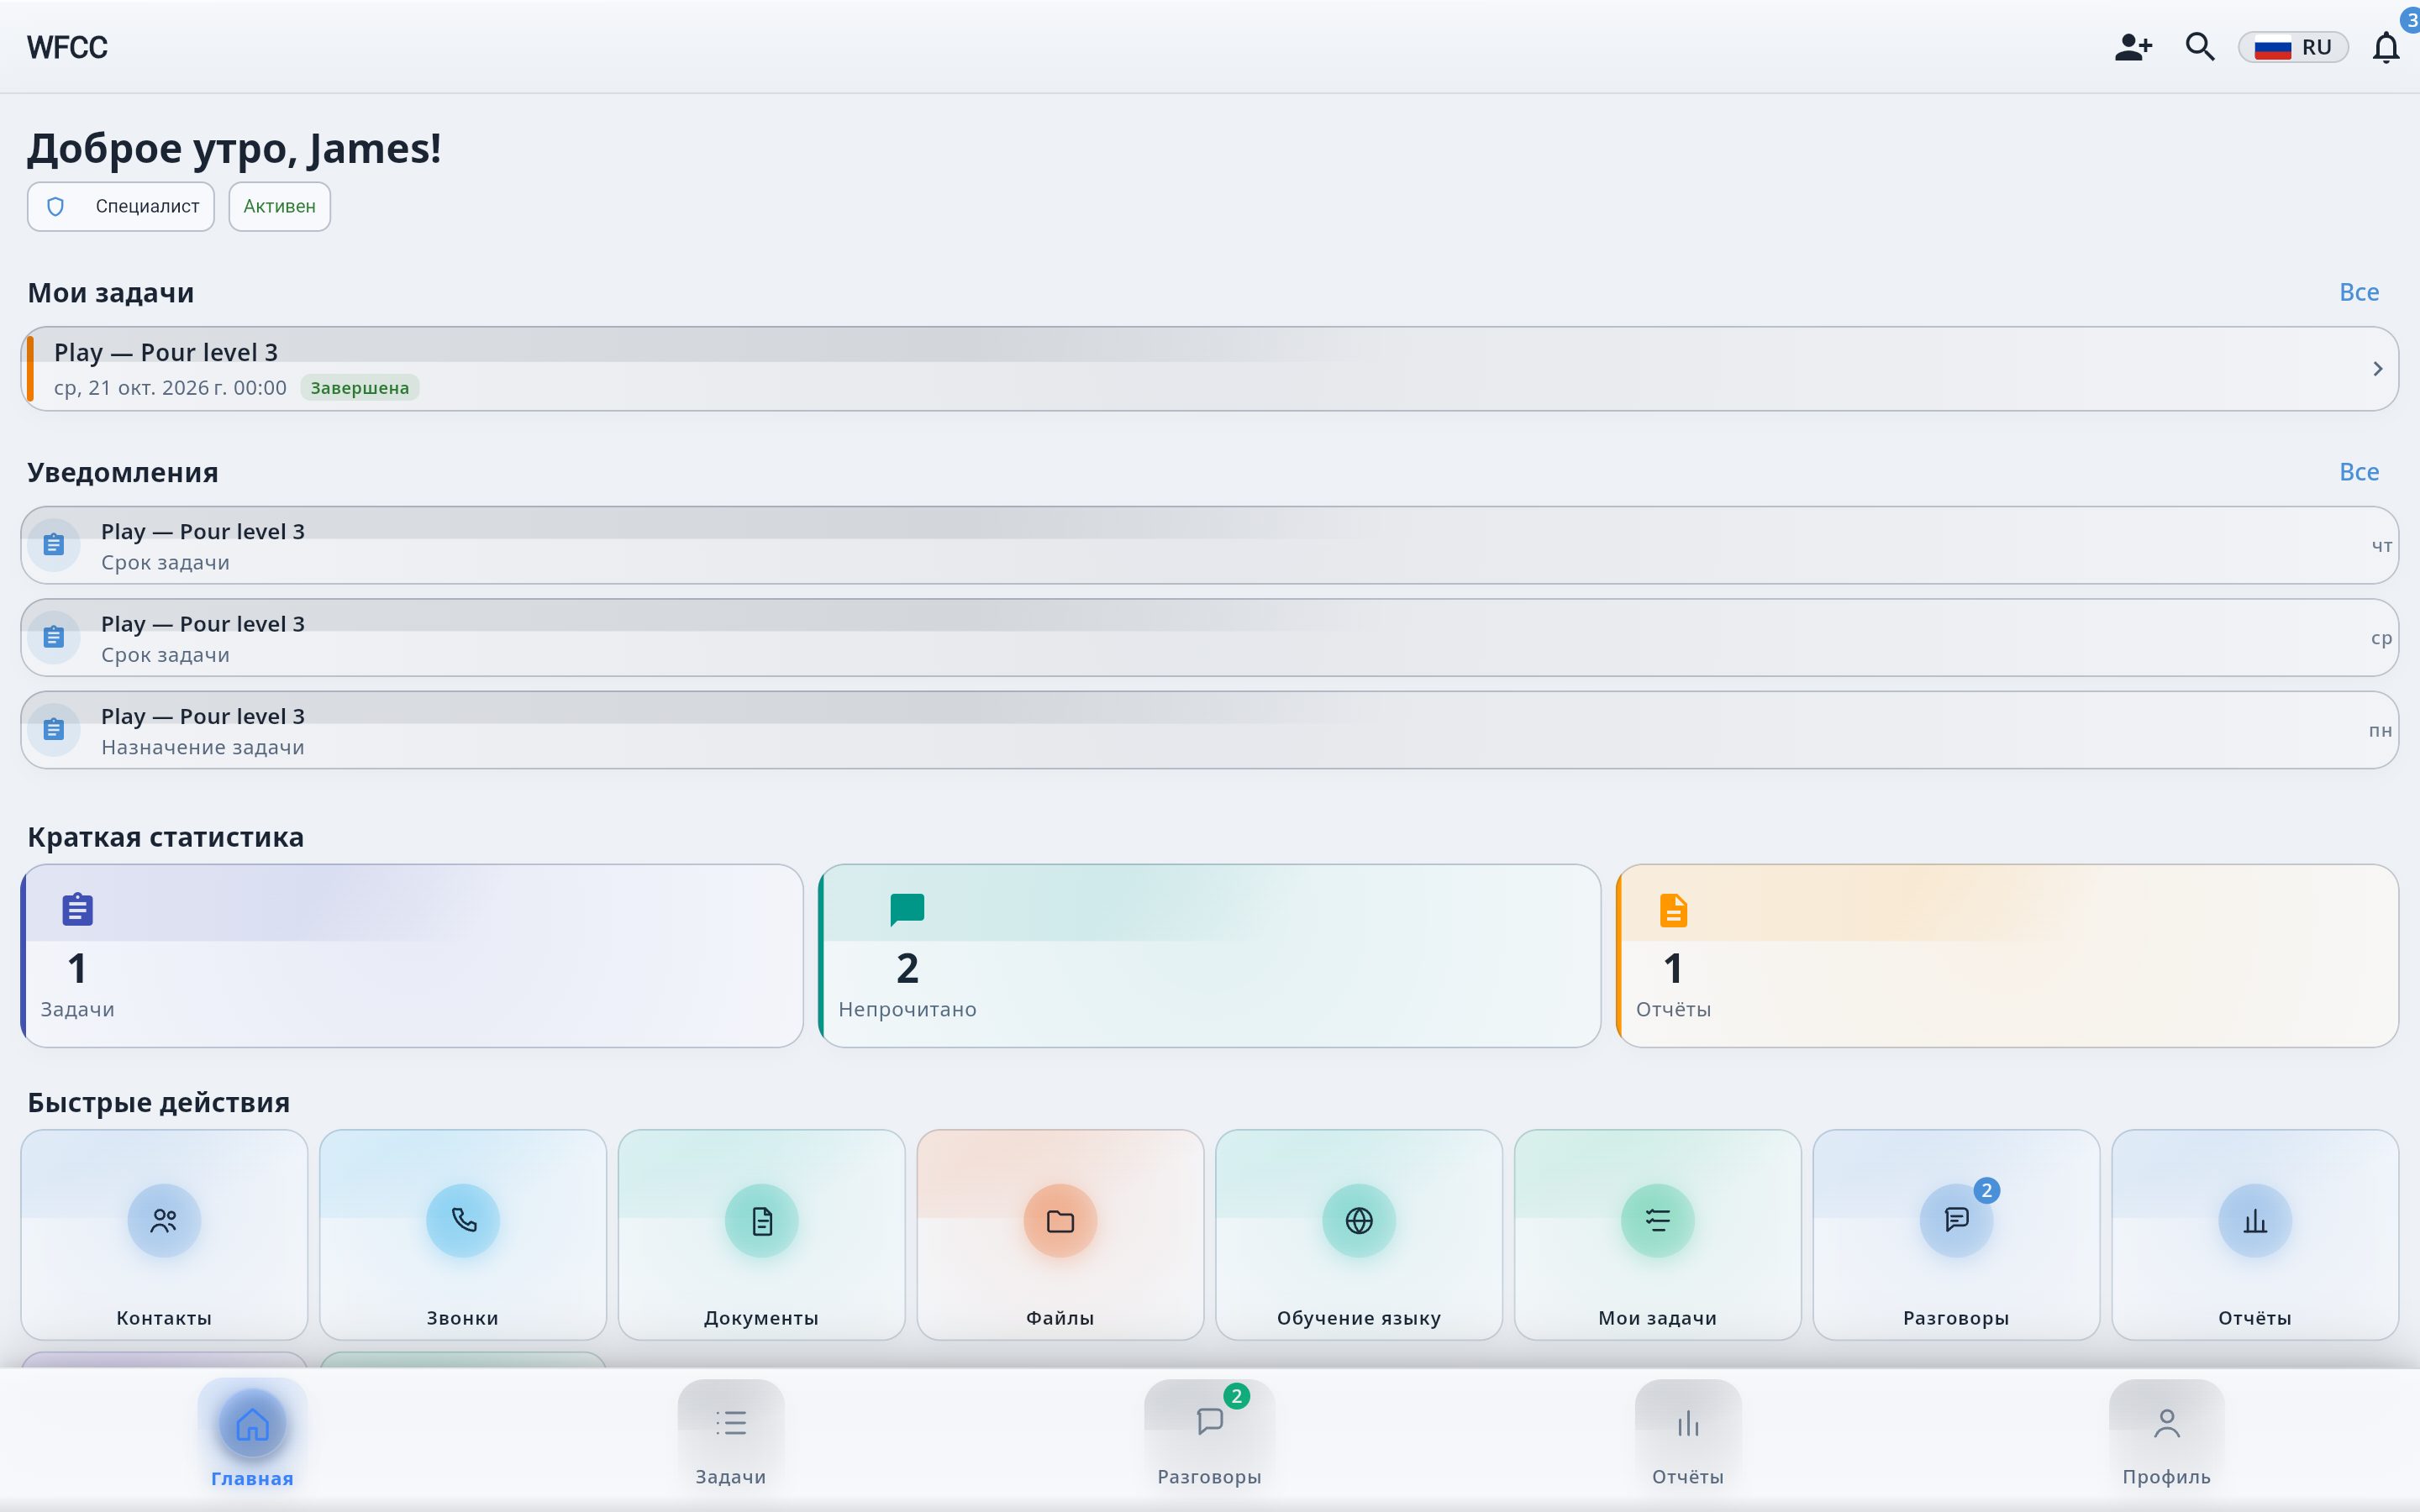
Task: Click the Специалист role badge
Action: point(121,206)
